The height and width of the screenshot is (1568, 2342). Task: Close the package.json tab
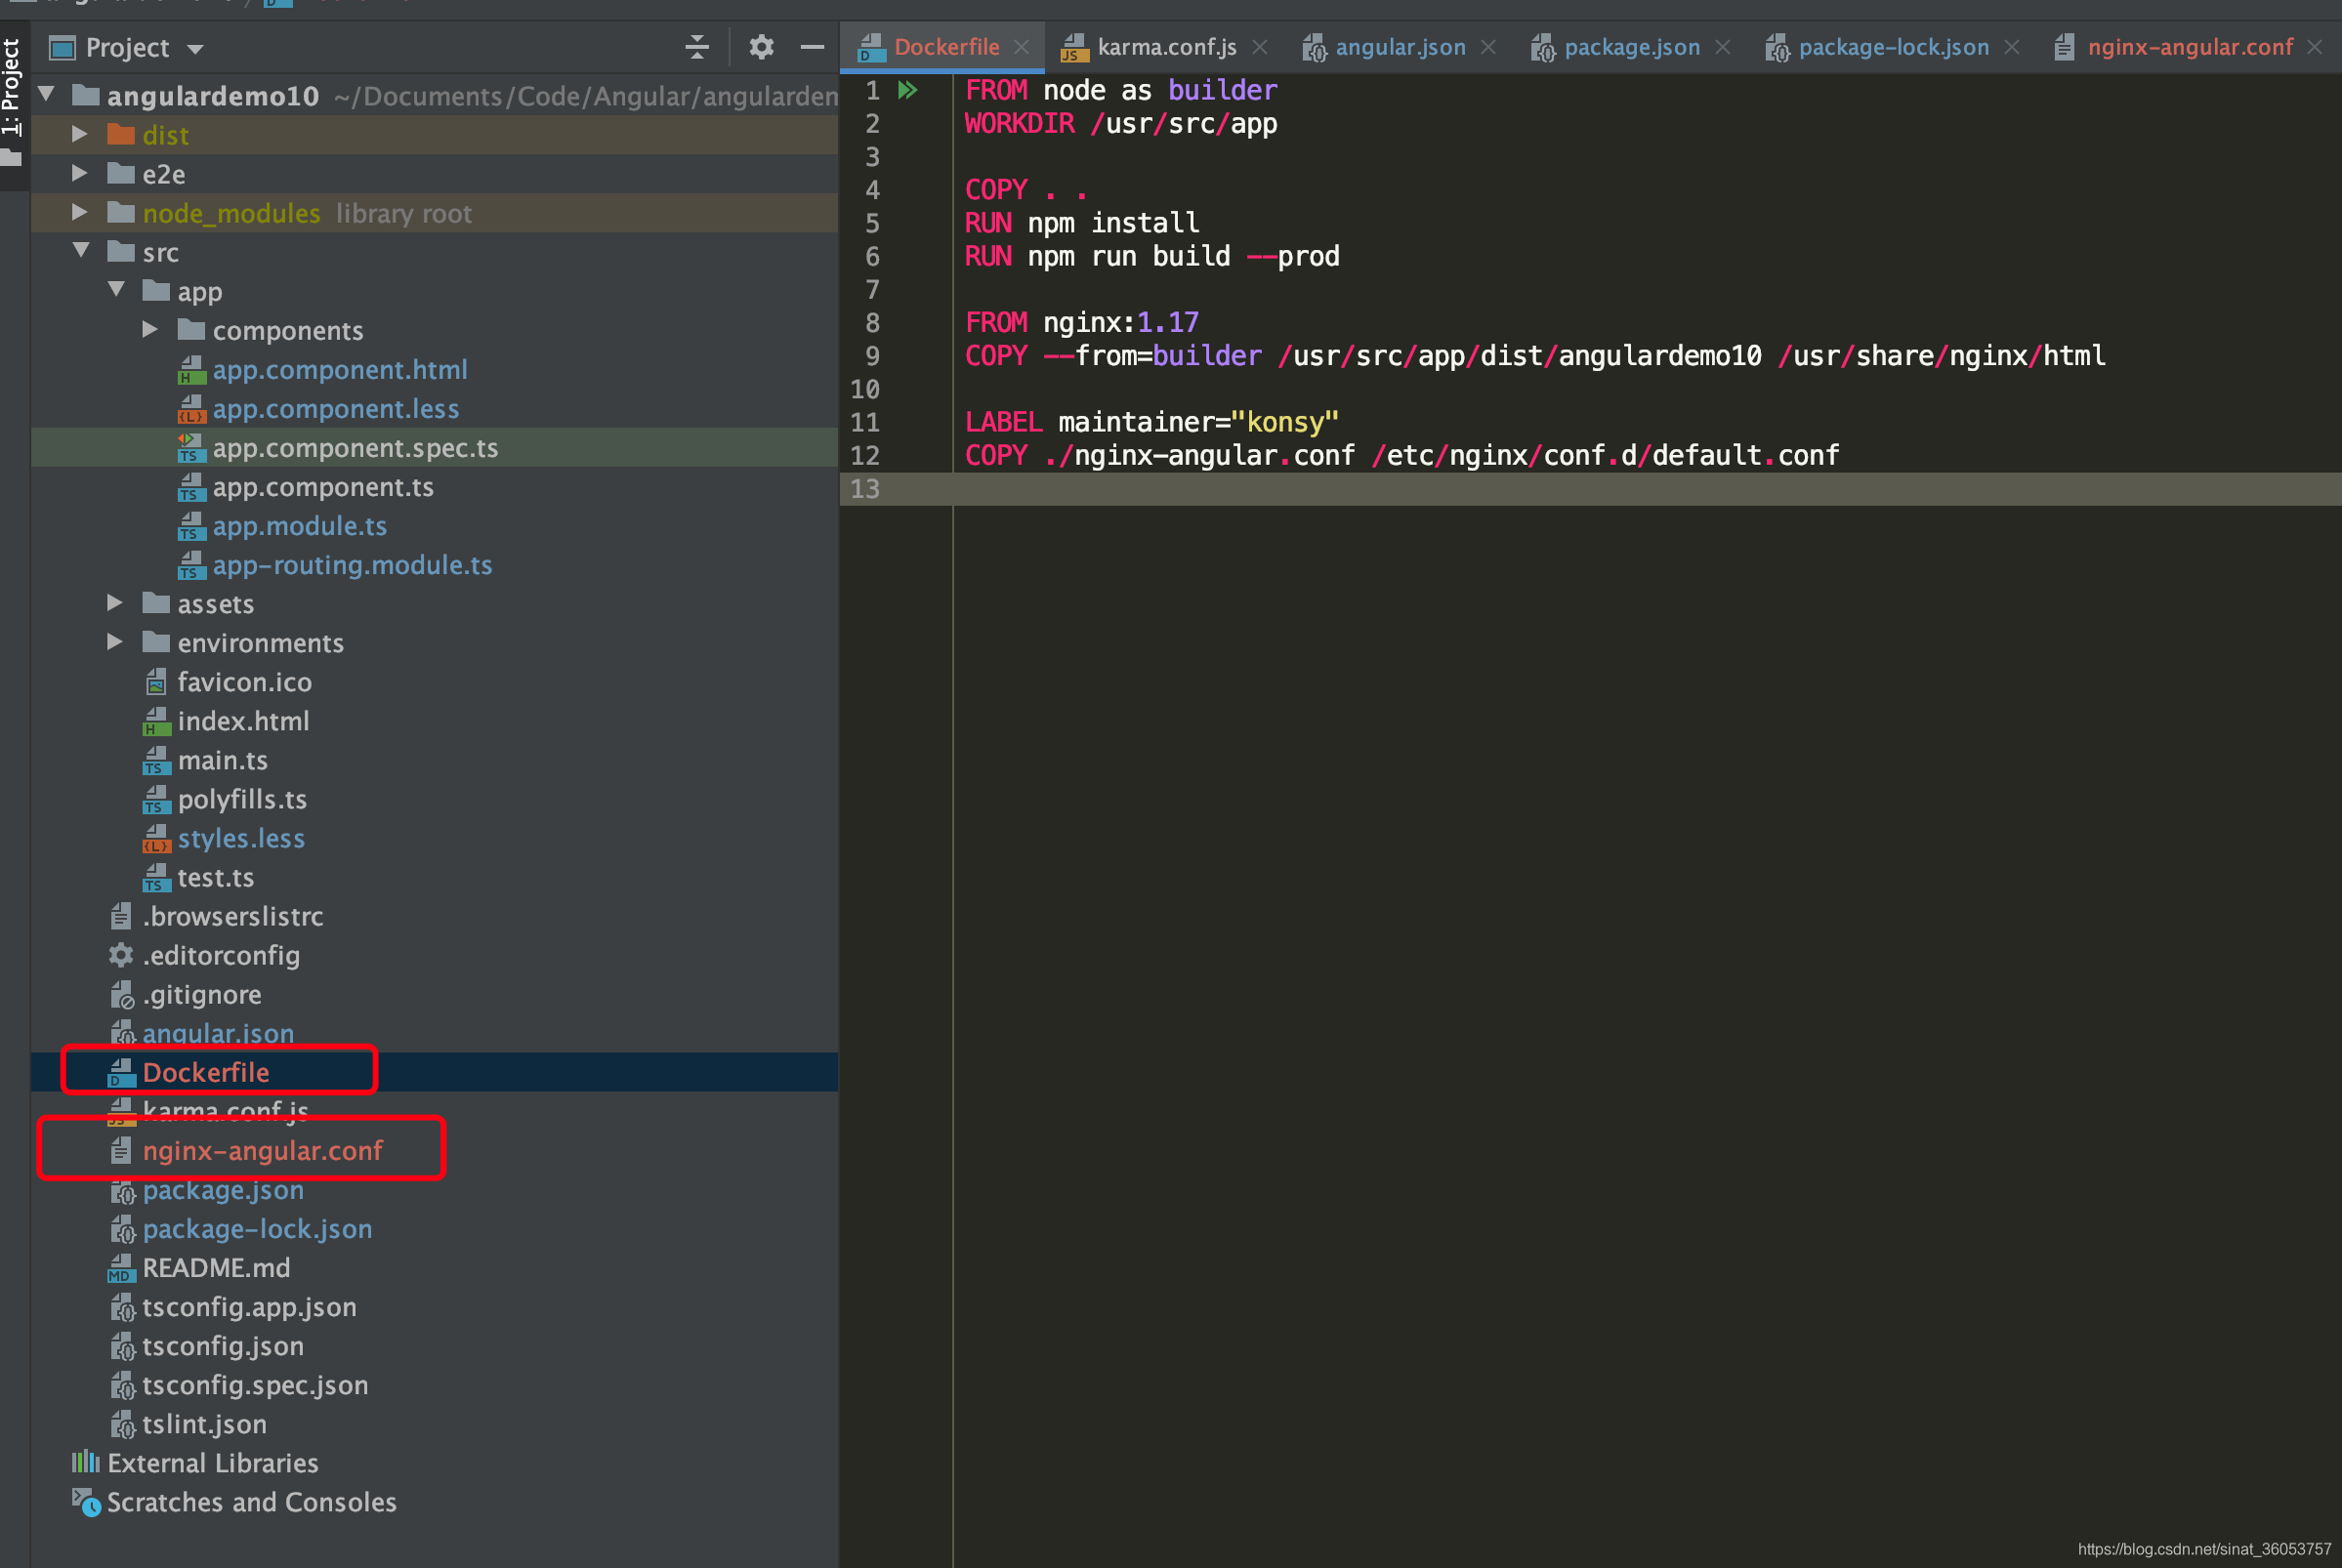tap(1722, 47)
